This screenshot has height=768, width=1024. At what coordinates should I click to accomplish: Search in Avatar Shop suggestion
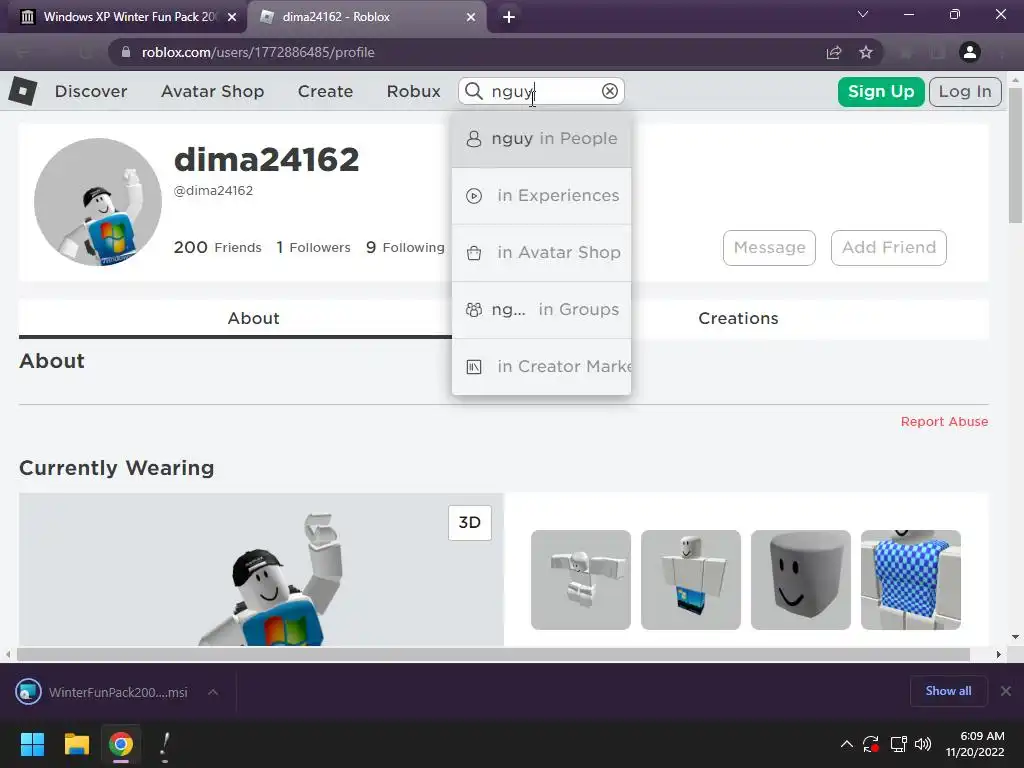click(x=541, y=253)
